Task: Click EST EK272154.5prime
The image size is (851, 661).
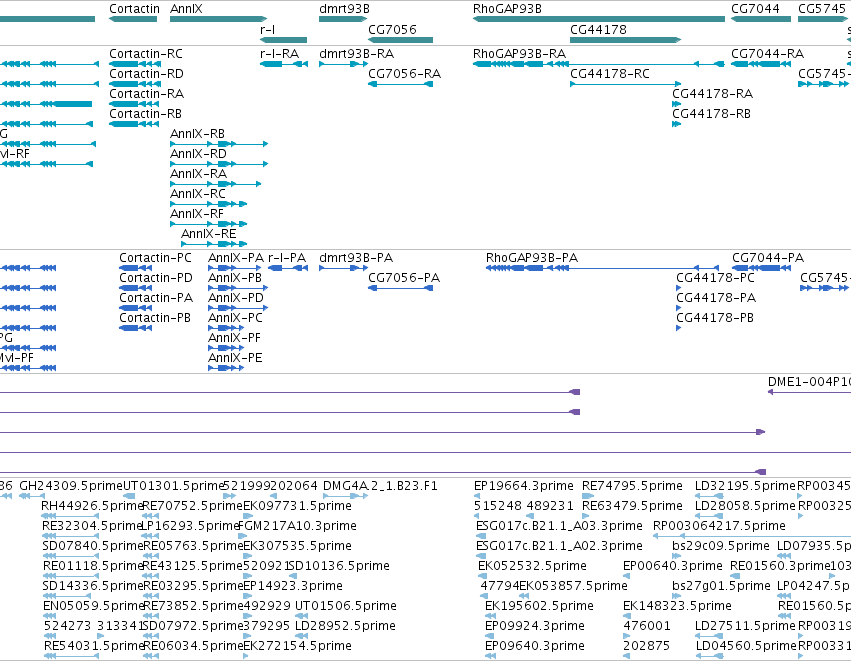Action: click(247, 657)
